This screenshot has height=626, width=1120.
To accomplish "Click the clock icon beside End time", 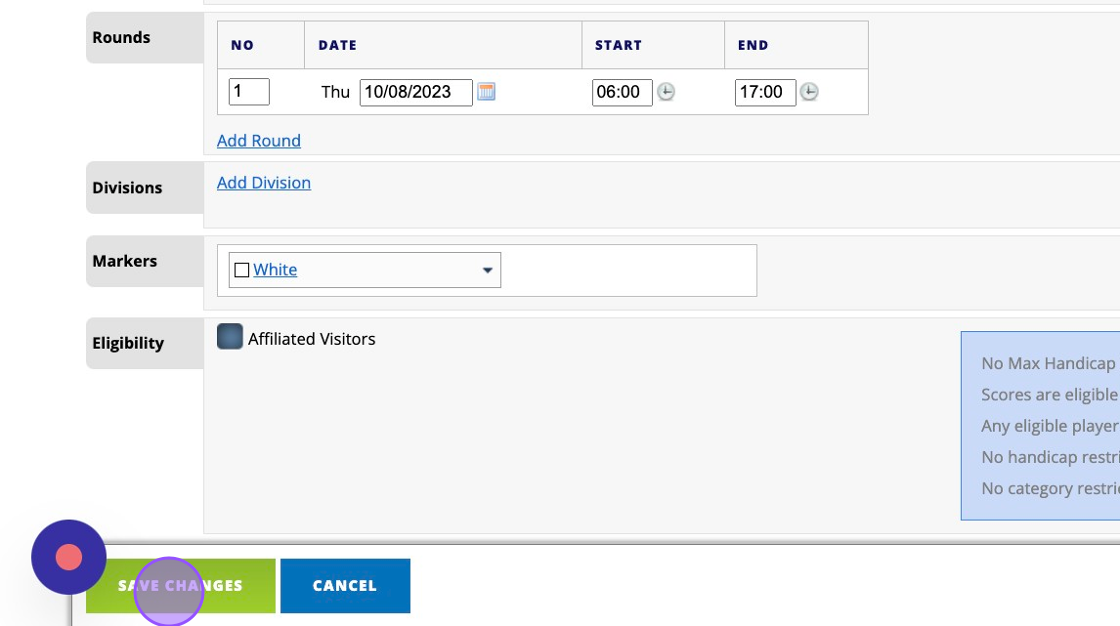I will pyautogui.click(x=809, y=92).
